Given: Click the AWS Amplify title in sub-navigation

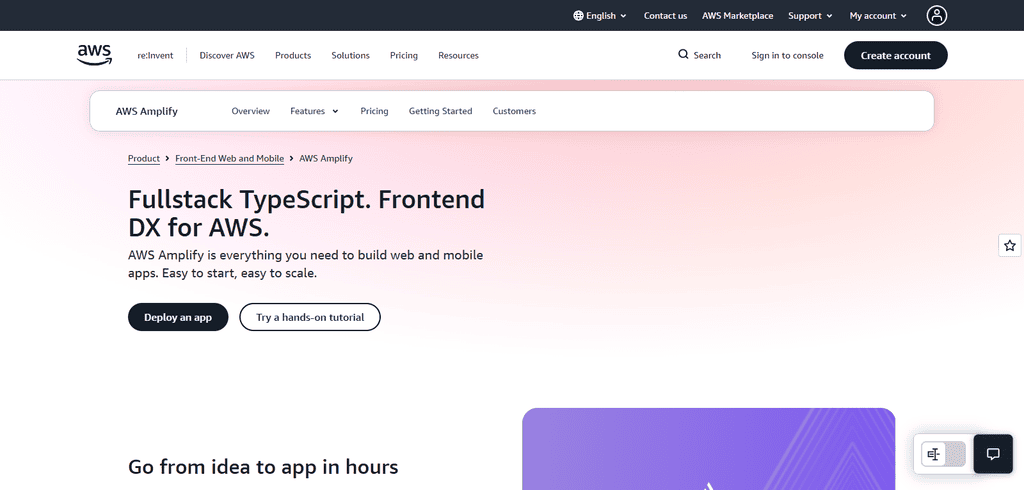Looking at the screenshot, I should [x=146, y=111].
